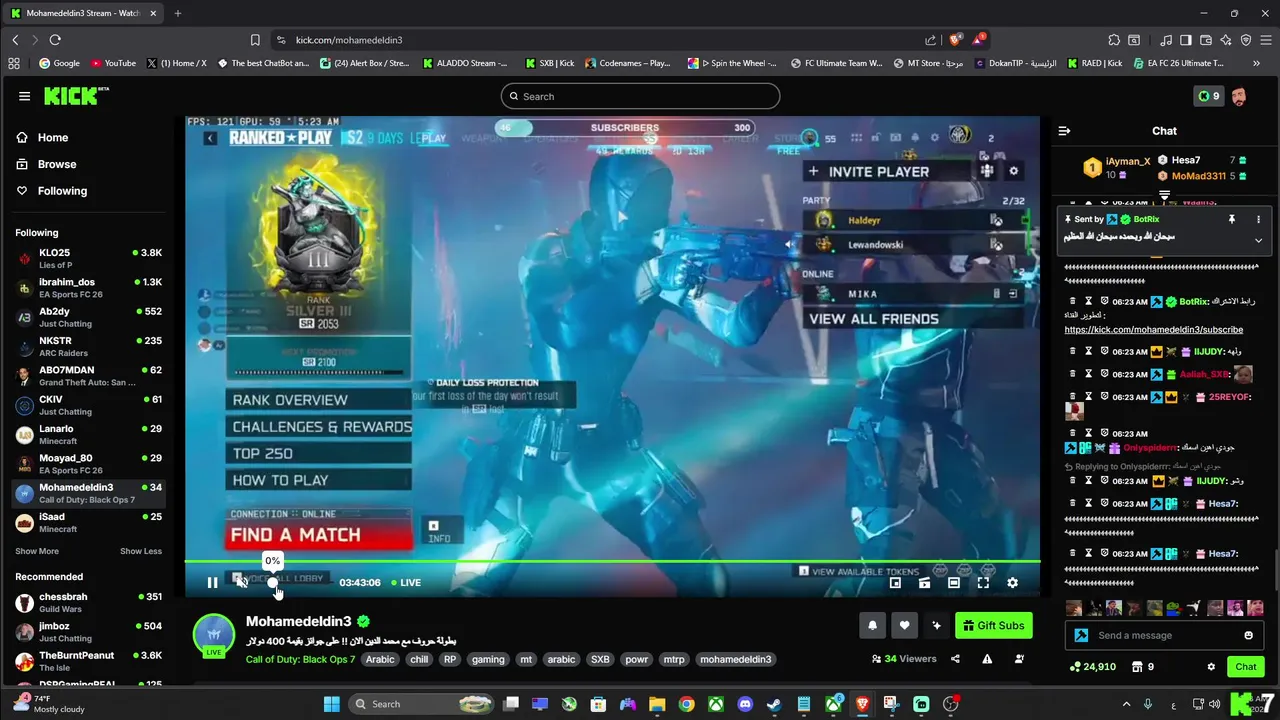Select the gaming tag

click(x=488, y=659)
